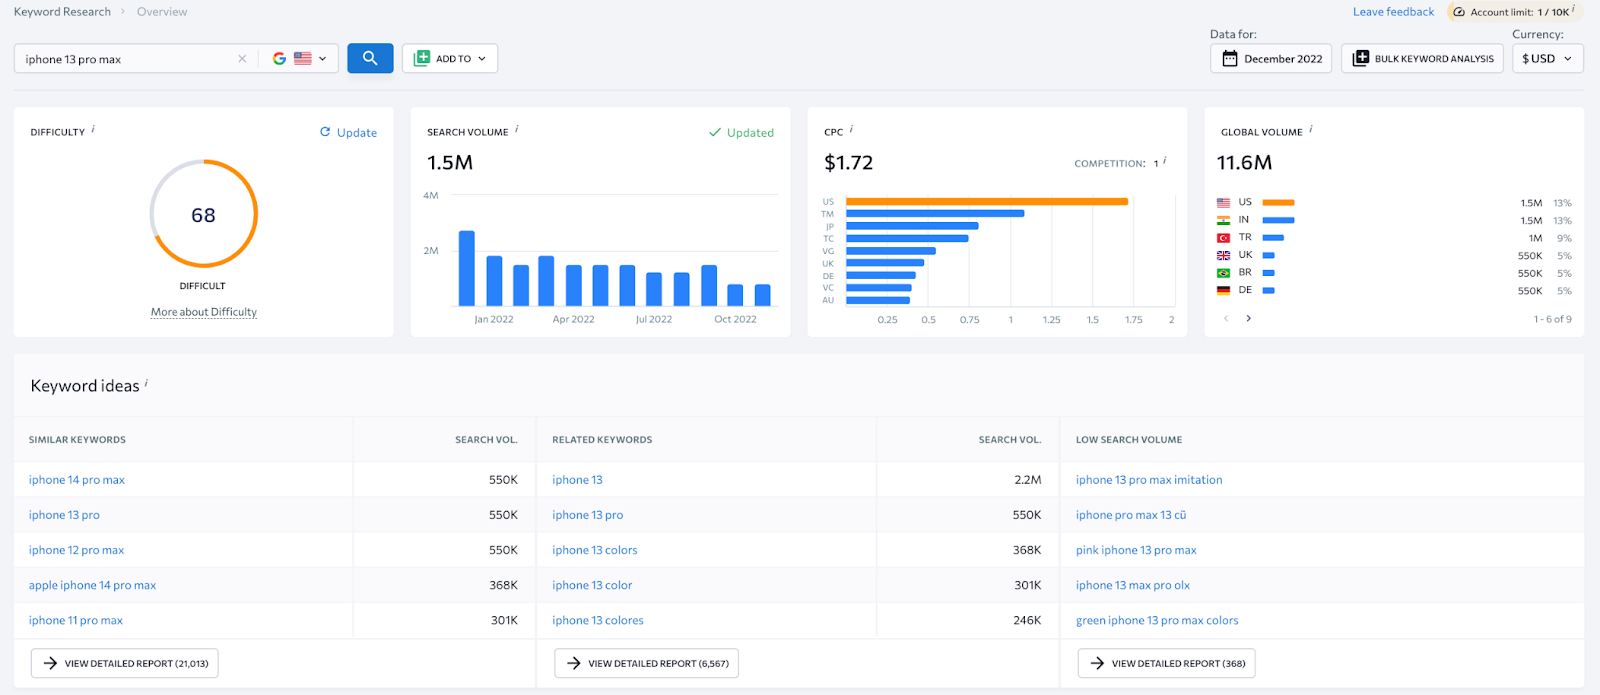The width and height of the screenshot is (1600, 695).
Task: Click the 1 - 6 of 9 pagination text
Action: pyautogui.click(x=1552, y=319)
